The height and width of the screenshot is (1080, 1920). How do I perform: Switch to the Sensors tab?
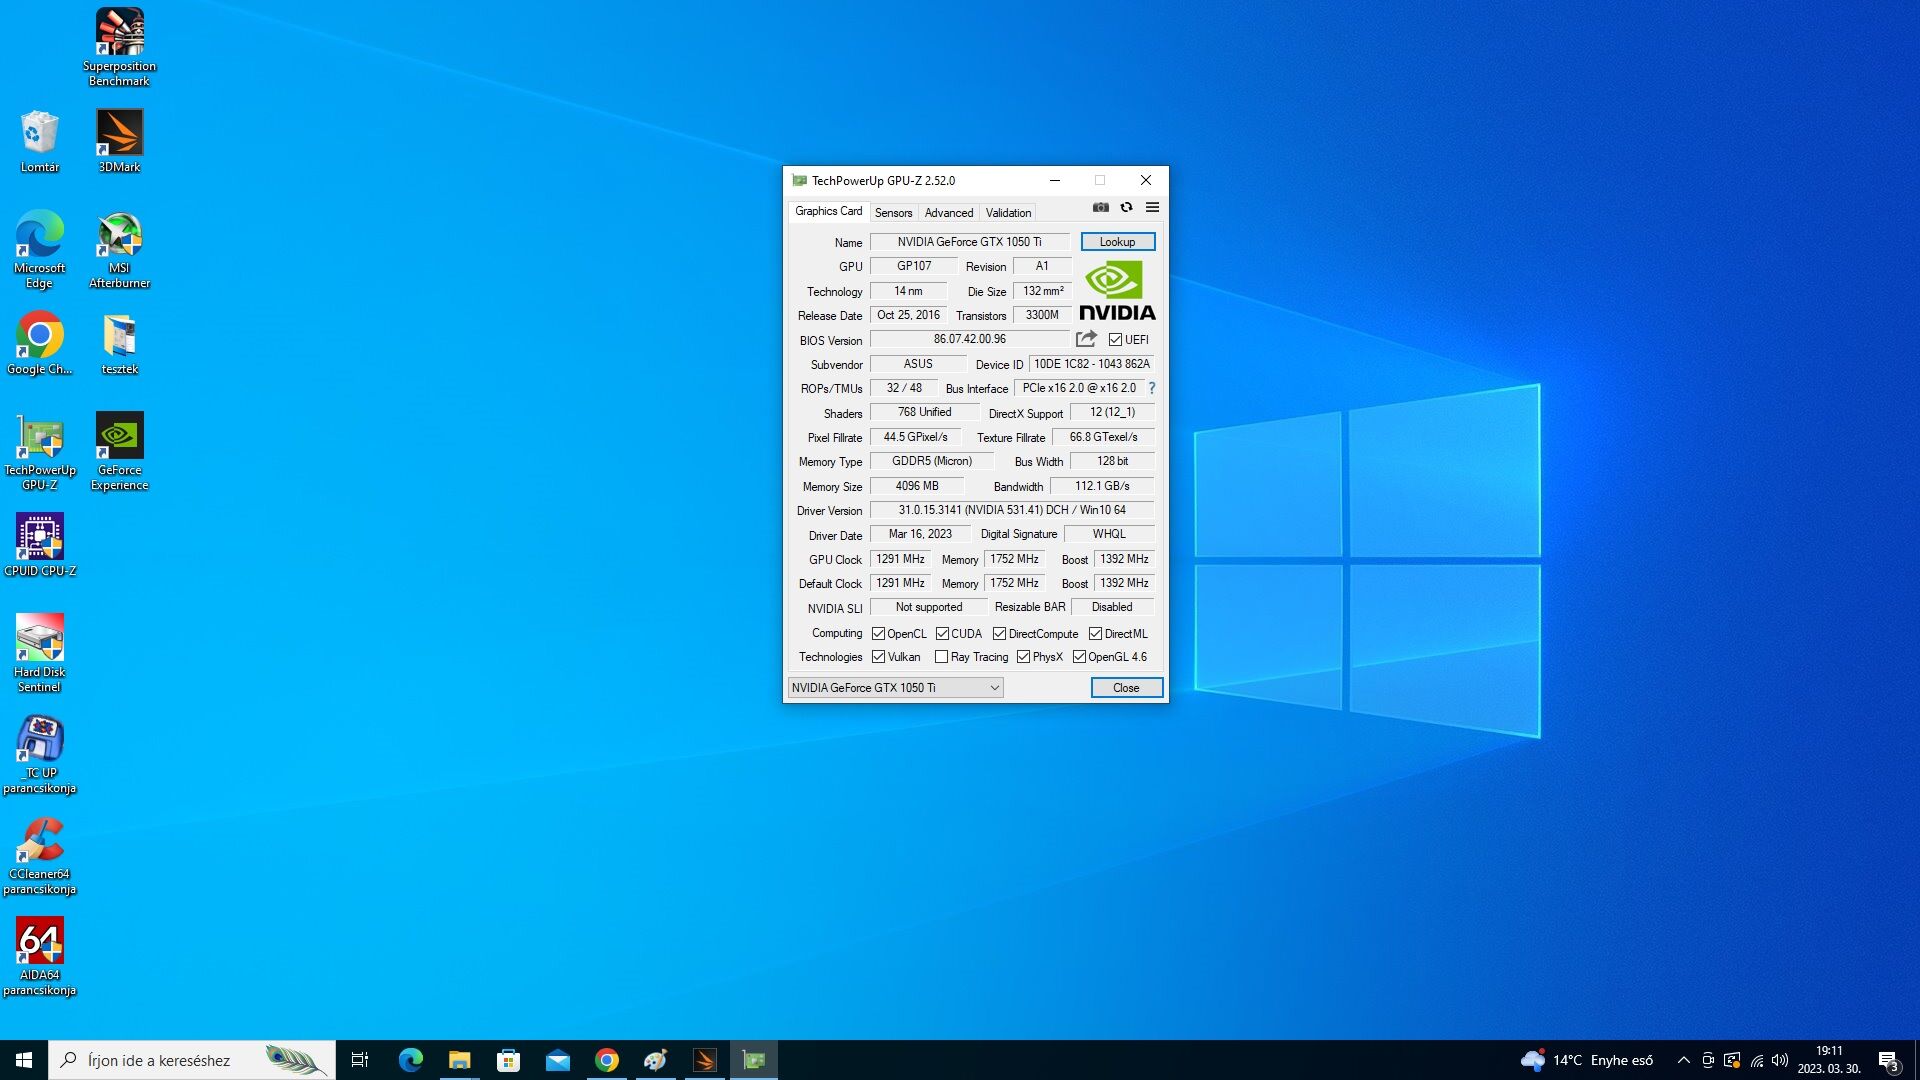pos(893,213)
